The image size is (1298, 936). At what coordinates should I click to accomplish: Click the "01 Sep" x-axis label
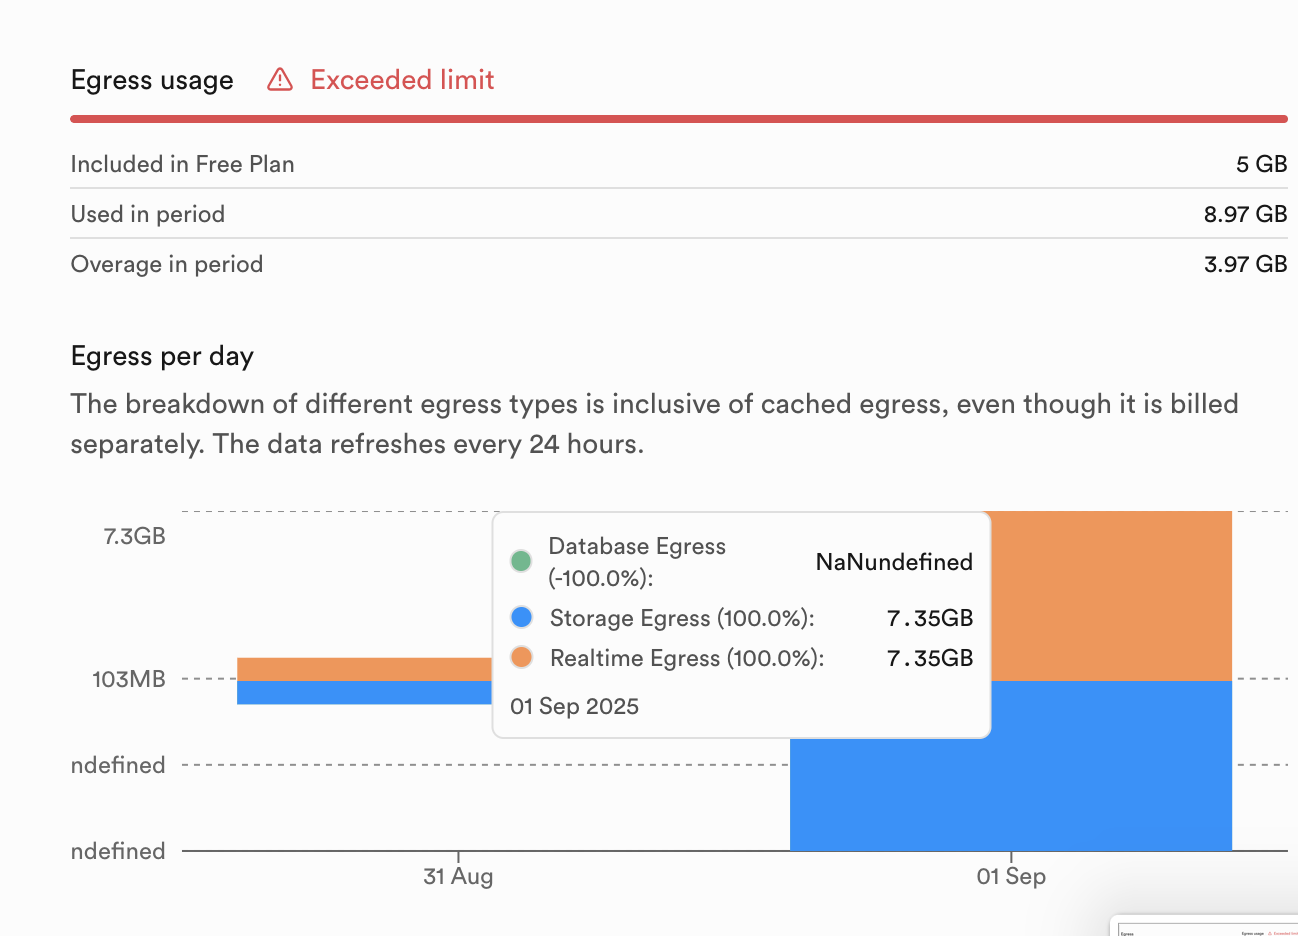(x=1011, y=877)
